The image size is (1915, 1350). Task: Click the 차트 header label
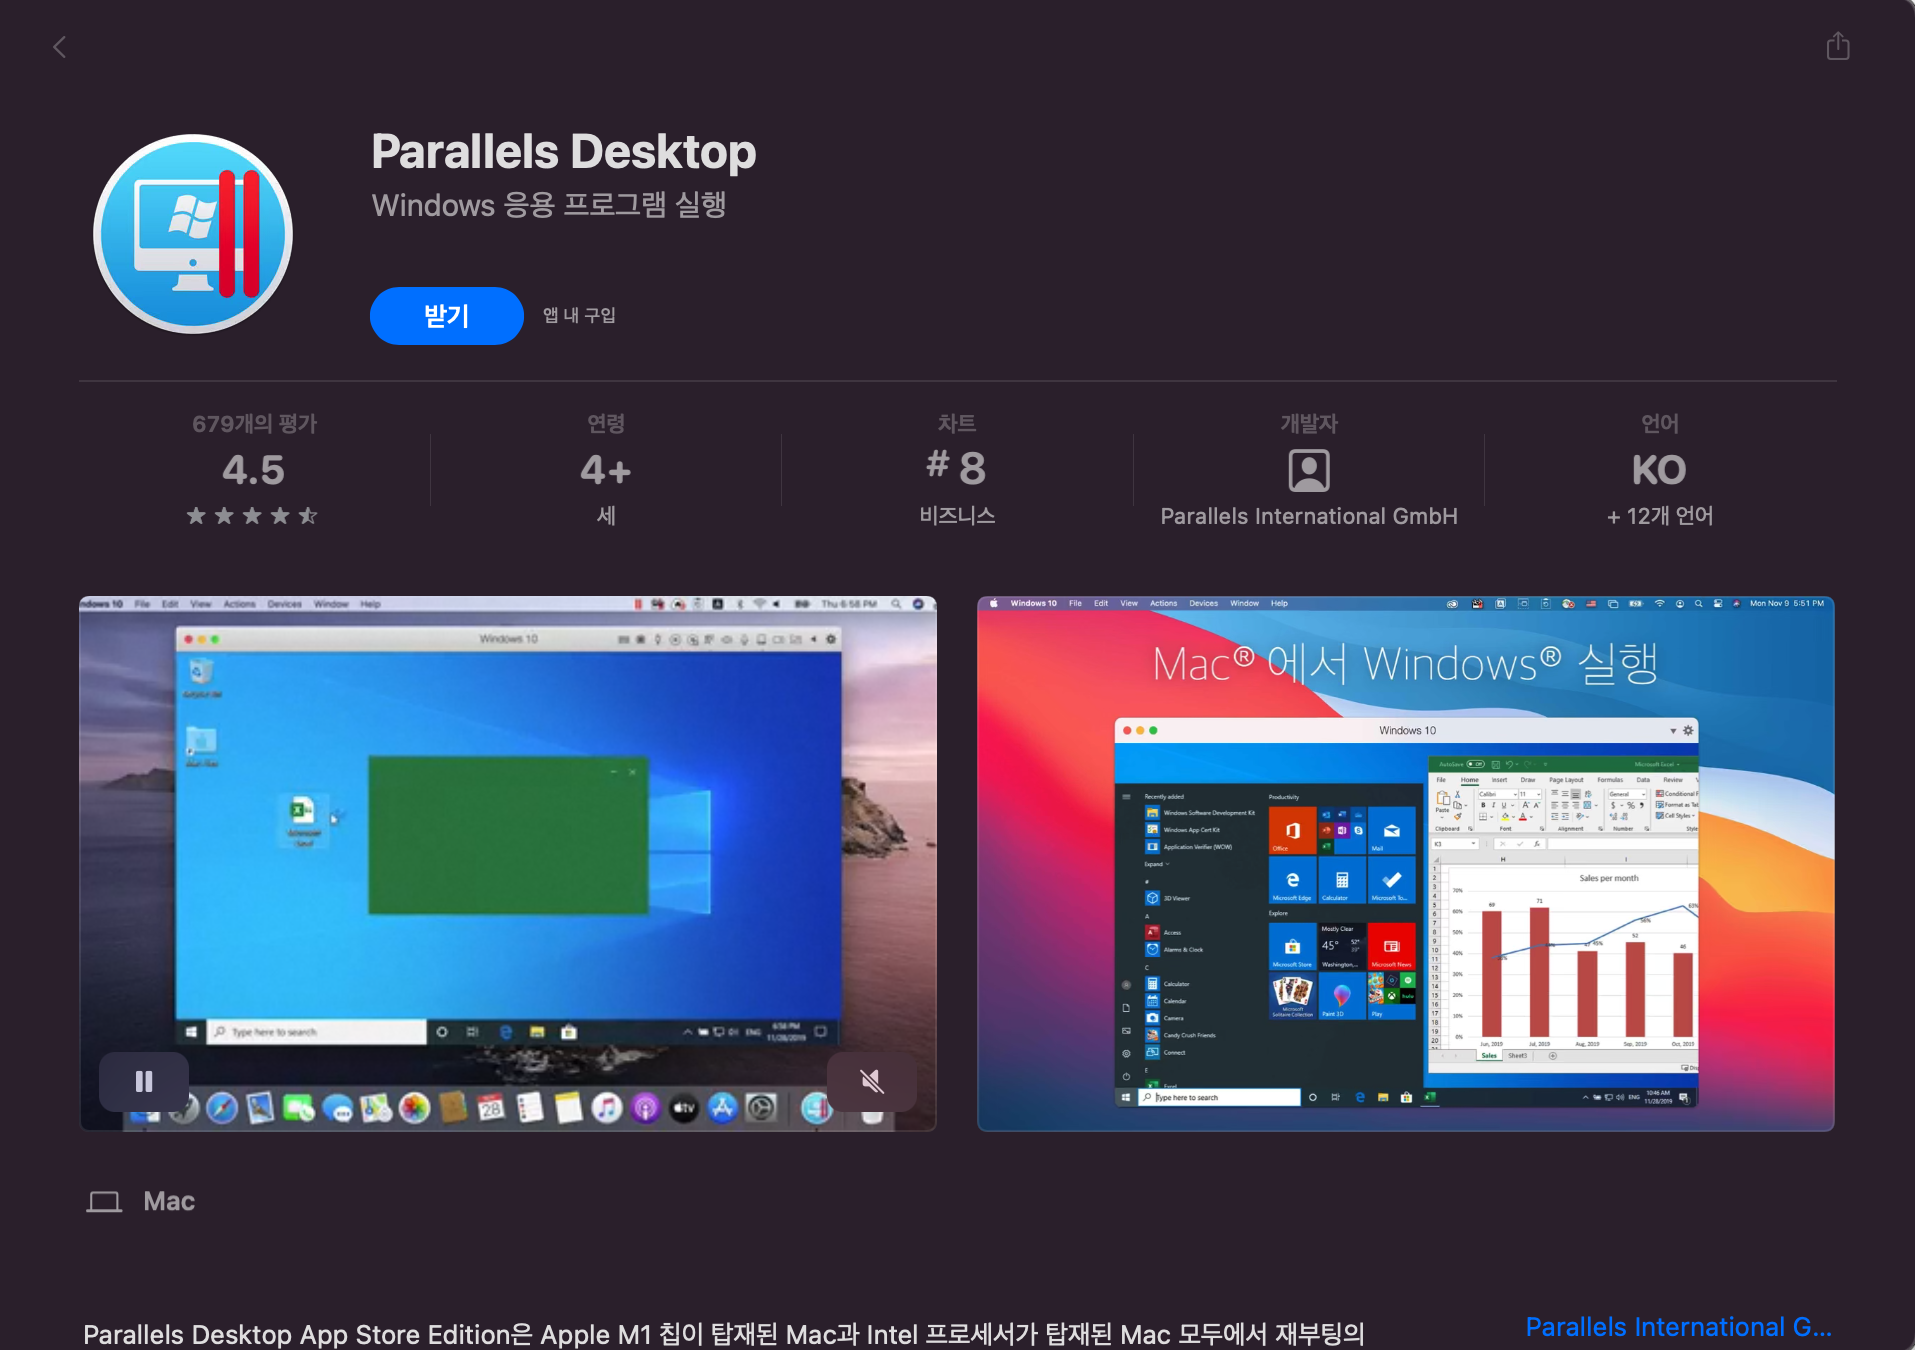point(957,424)
